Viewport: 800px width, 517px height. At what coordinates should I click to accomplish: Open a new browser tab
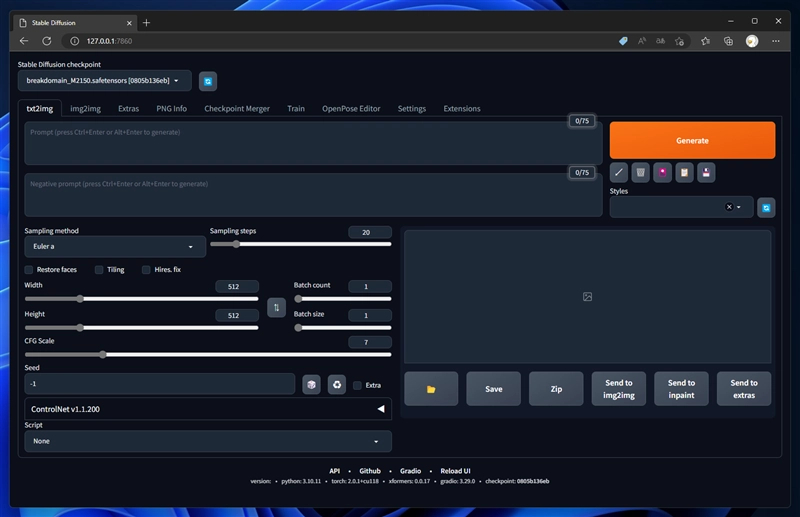146,22
